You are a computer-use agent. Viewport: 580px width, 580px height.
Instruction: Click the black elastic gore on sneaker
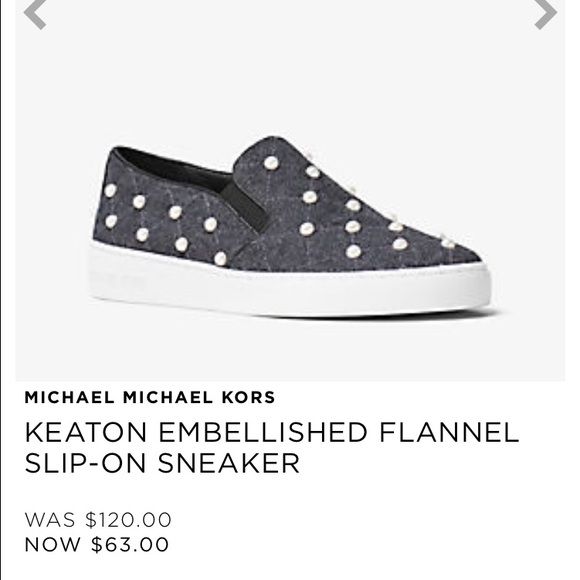point(244,205)
